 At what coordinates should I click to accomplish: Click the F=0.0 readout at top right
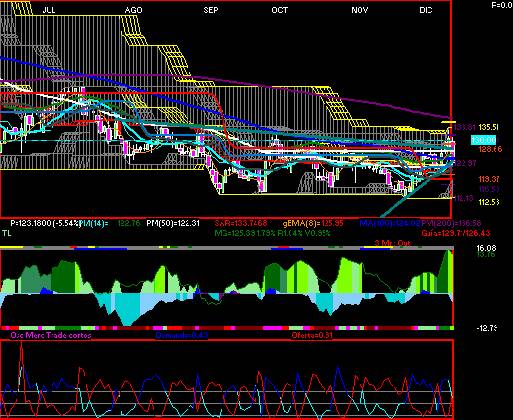click(502, 5)
